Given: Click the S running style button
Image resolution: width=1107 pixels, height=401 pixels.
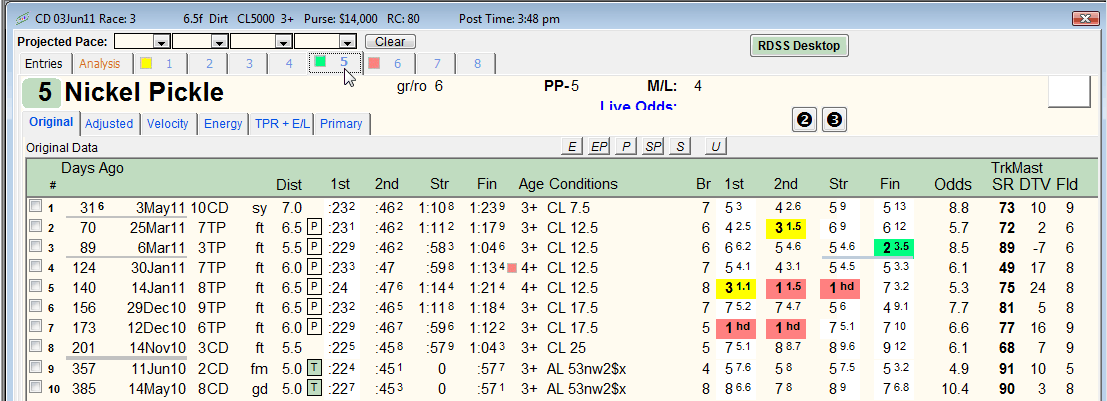Looking at the screenshot, I should (680, 146).
